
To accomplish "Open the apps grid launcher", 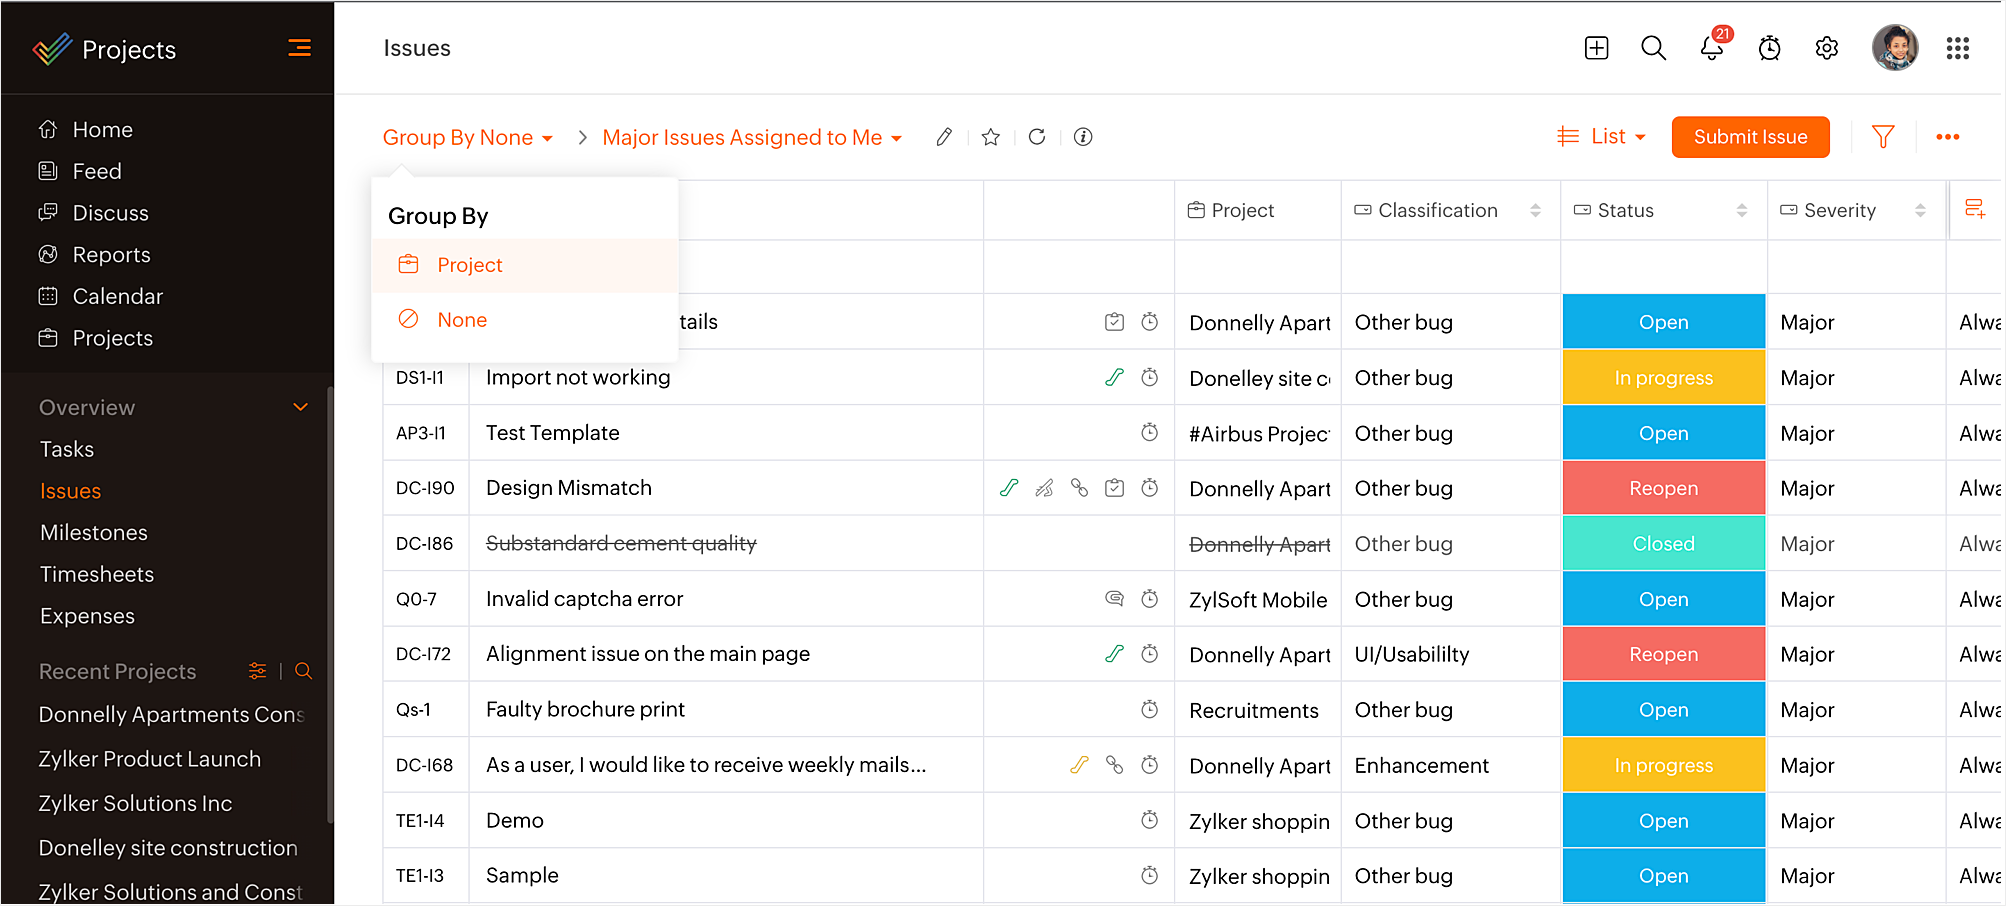I will coord(1957,48).
